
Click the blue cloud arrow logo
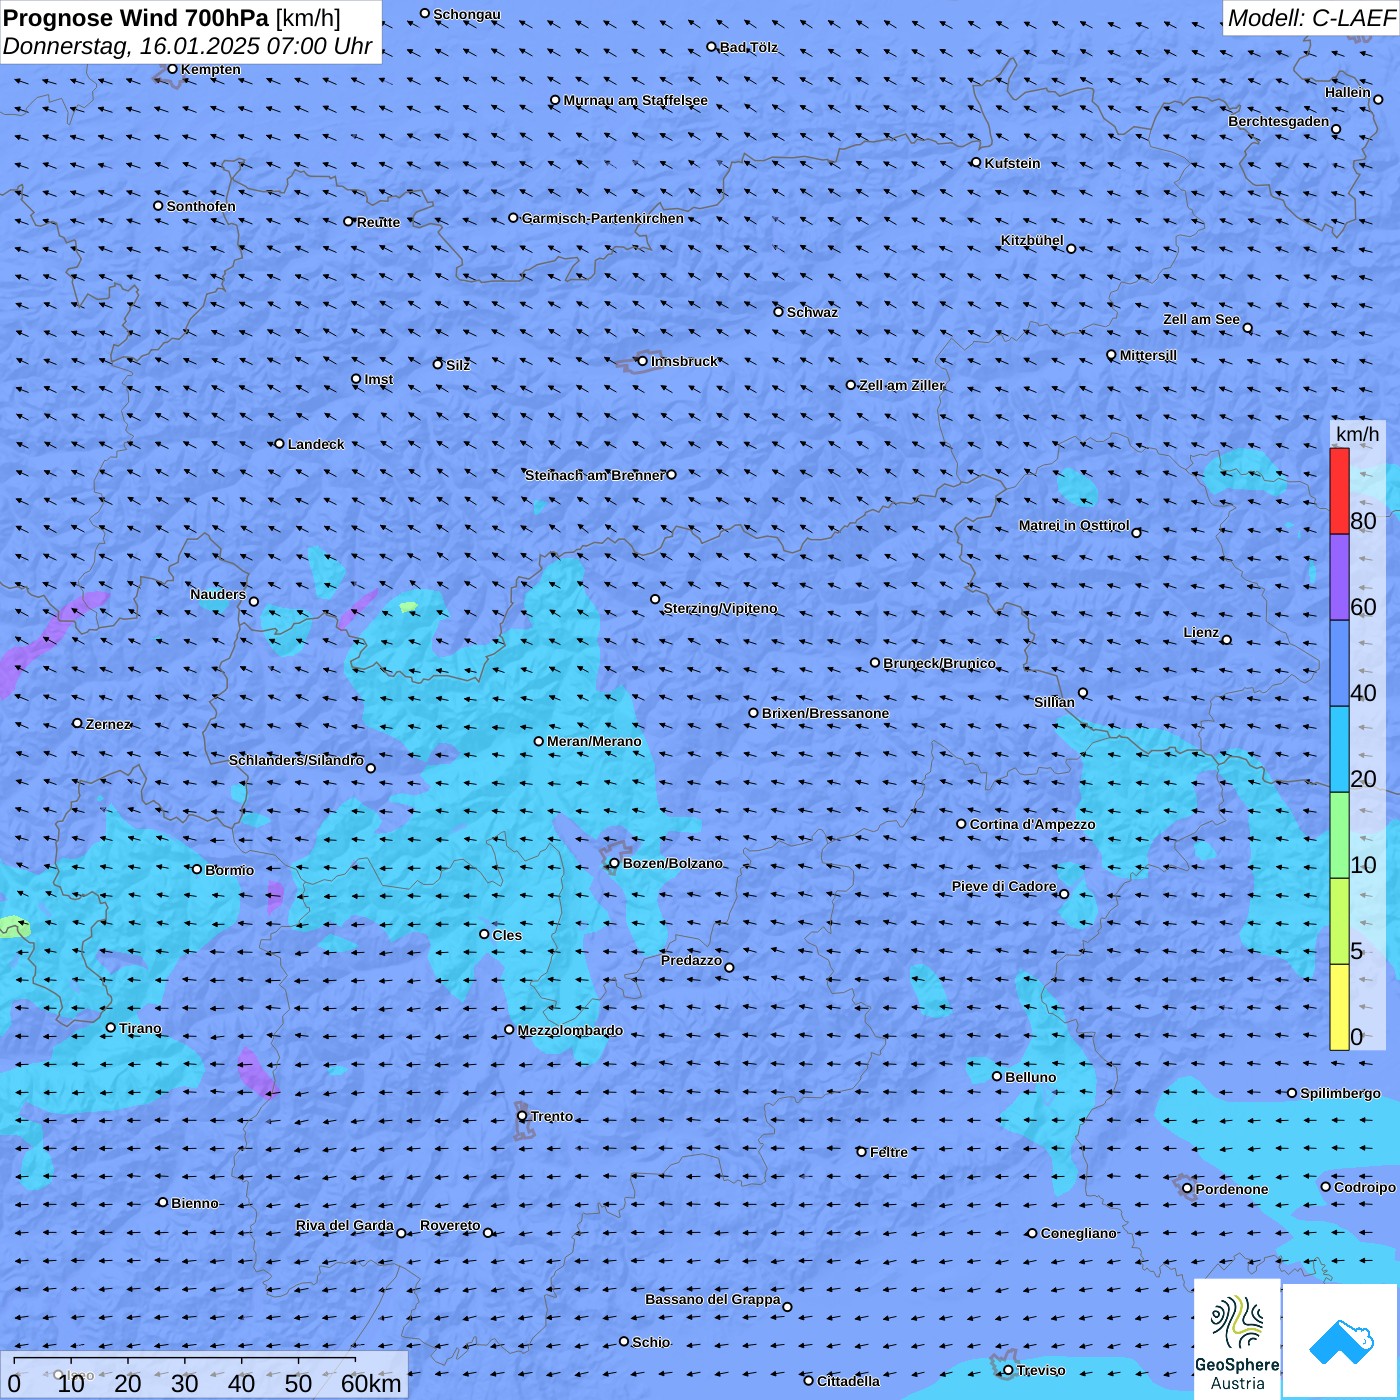point(1341,1341)
